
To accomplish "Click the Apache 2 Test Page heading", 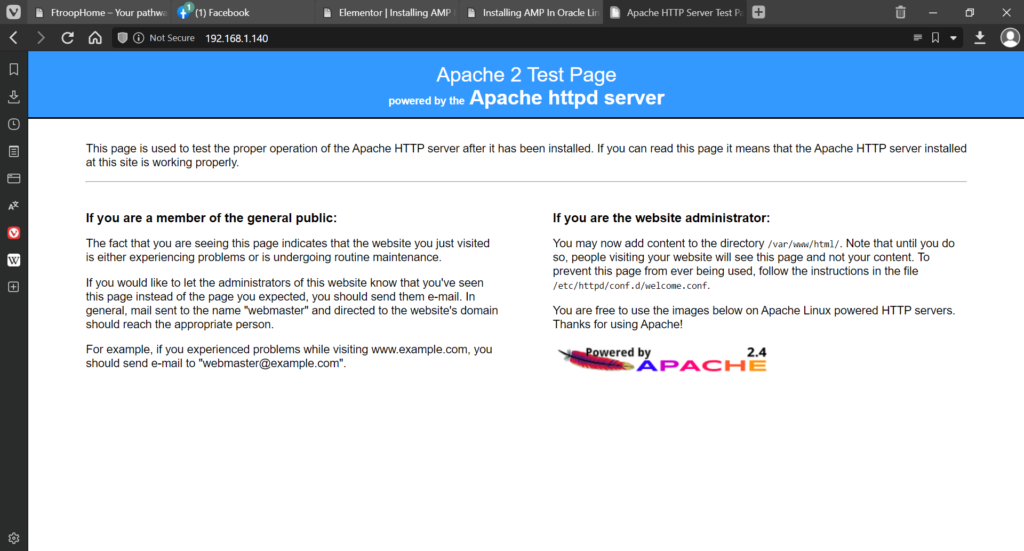I will 526,74.
